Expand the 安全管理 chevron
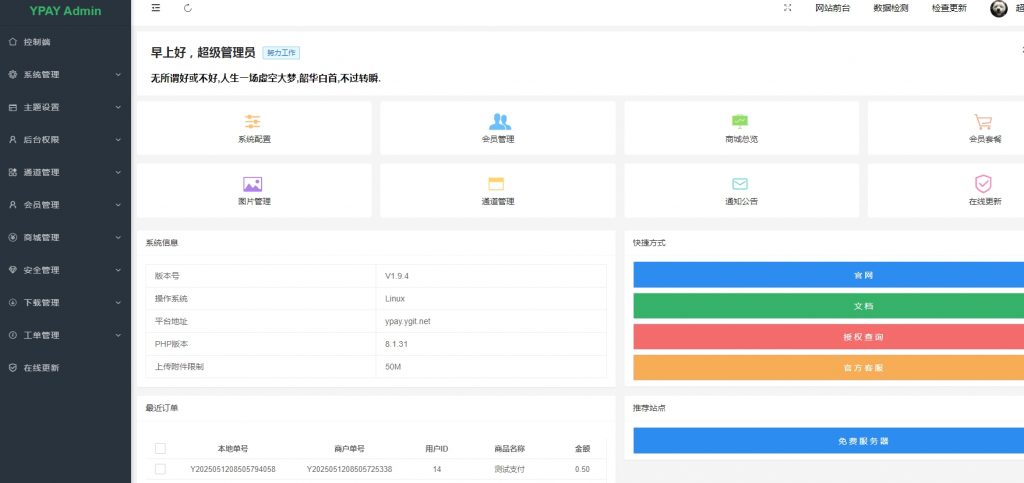 pyautogui.click(x=118, y=270)
